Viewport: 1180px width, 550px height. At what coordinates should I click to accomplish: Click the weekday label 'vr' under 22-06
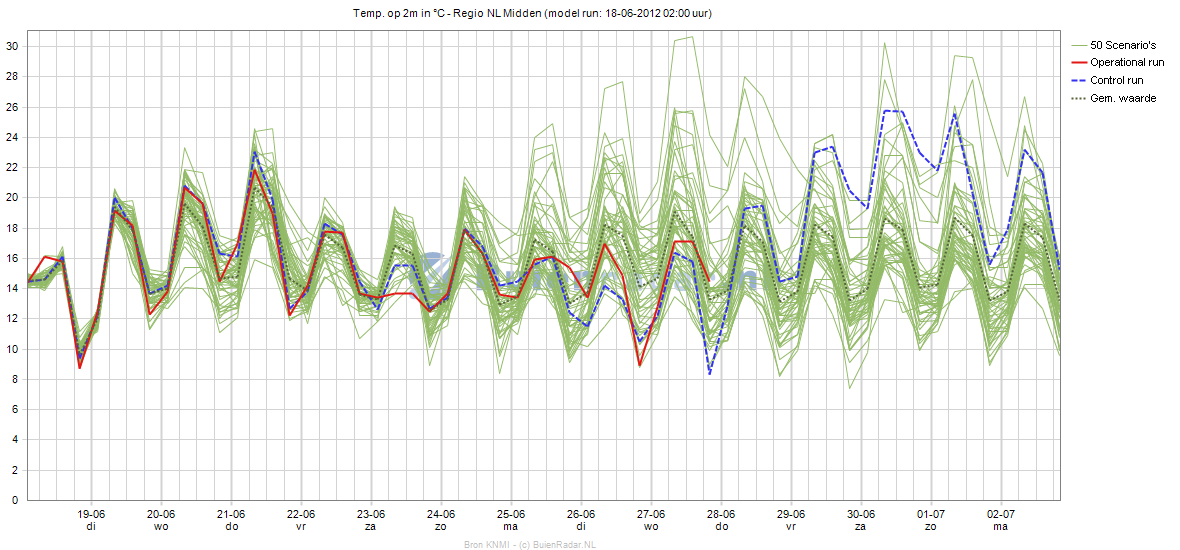pyautogui.click(x=301, y=527)
